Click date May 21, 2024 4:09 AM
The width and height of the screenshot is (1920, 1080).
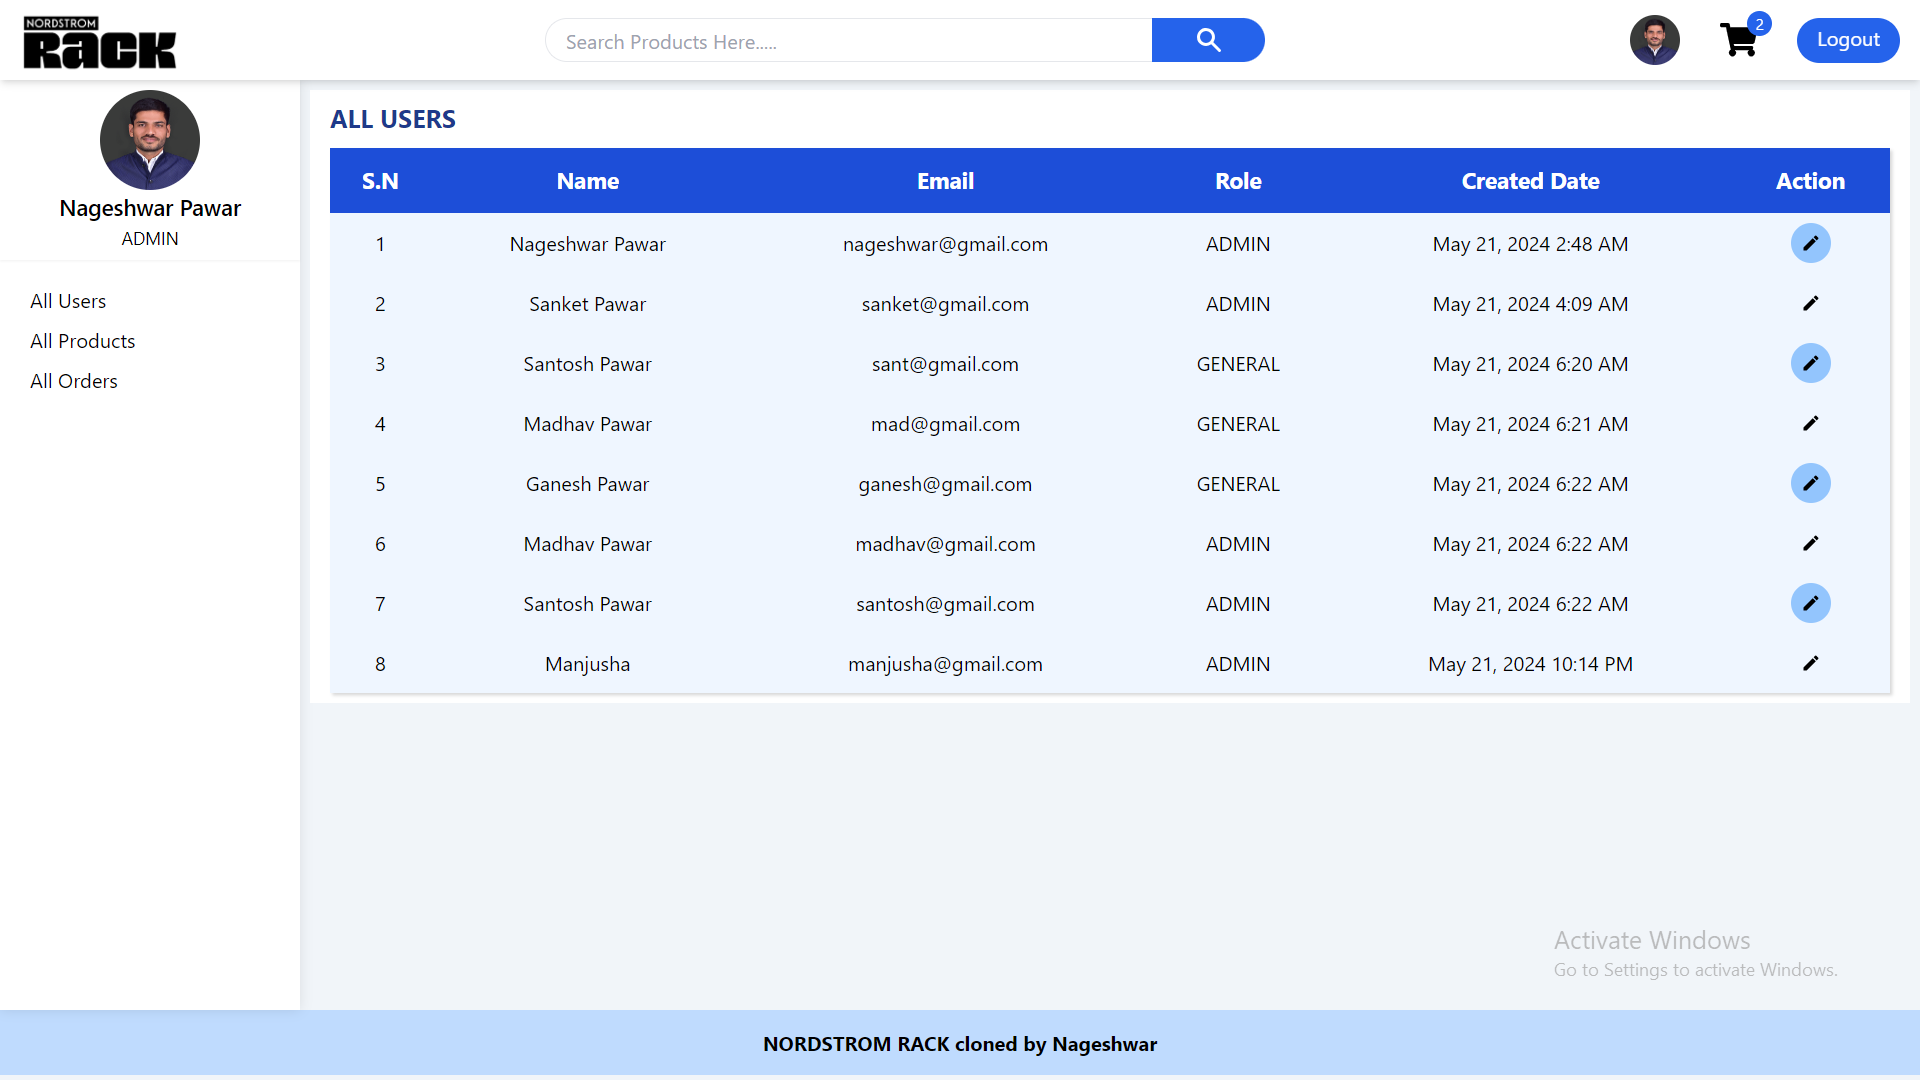[1530, 304]
